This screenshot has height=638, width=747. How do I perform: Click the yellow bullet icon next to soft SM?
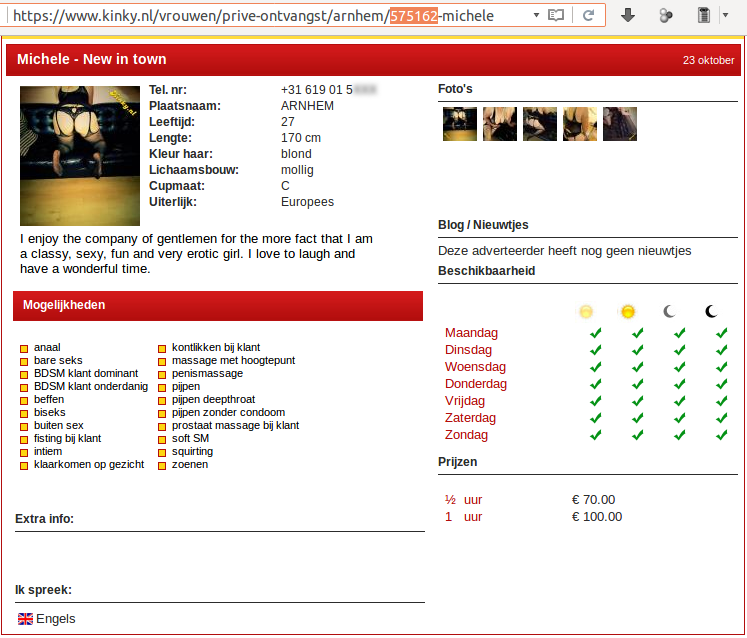162,439
